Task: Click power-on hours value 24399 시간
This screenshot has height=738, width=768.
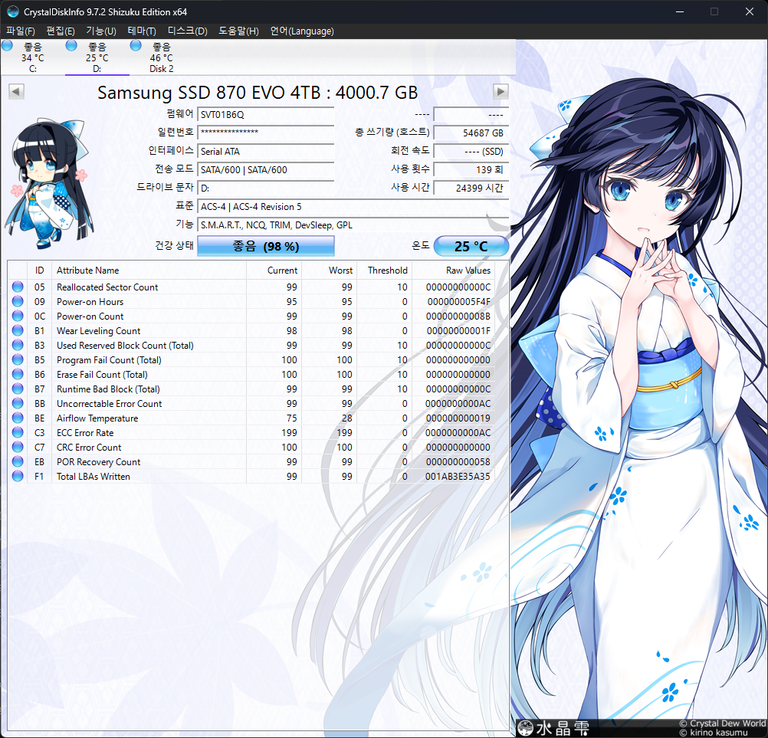Action: [471, 188]
